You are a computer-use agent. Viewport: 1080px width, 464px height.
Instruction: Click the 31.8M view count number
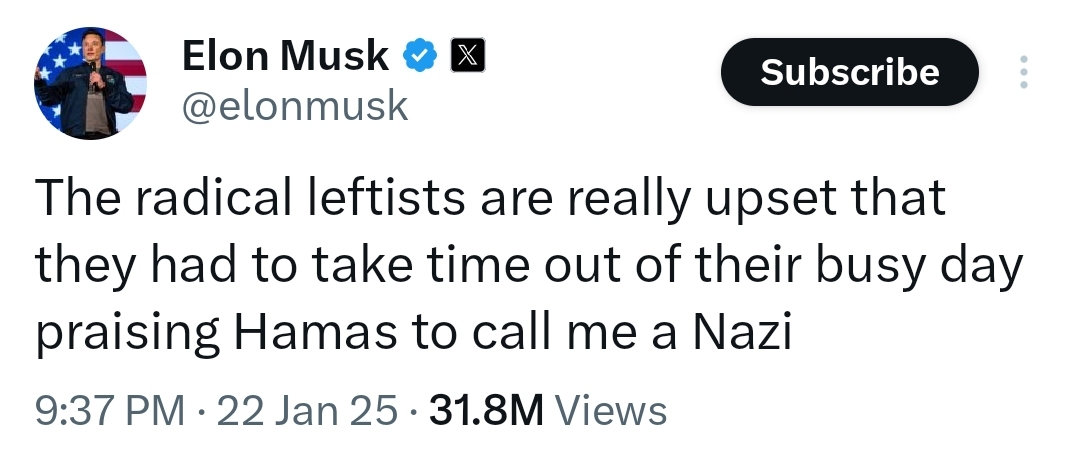485,410
